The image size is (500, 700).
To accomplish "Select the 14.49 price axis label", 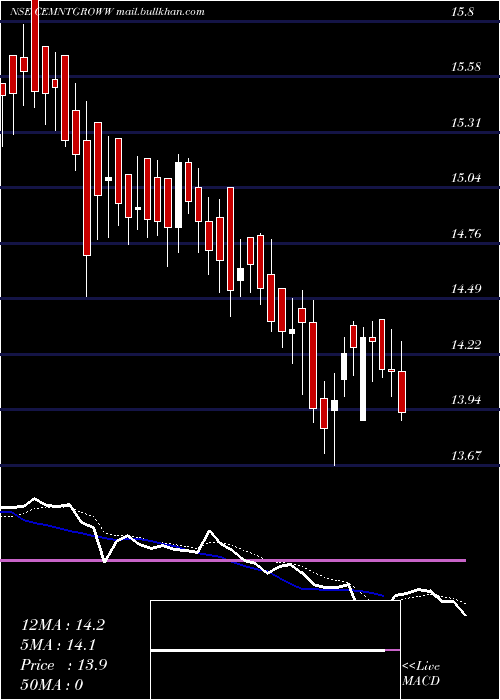I will point(466,289).
